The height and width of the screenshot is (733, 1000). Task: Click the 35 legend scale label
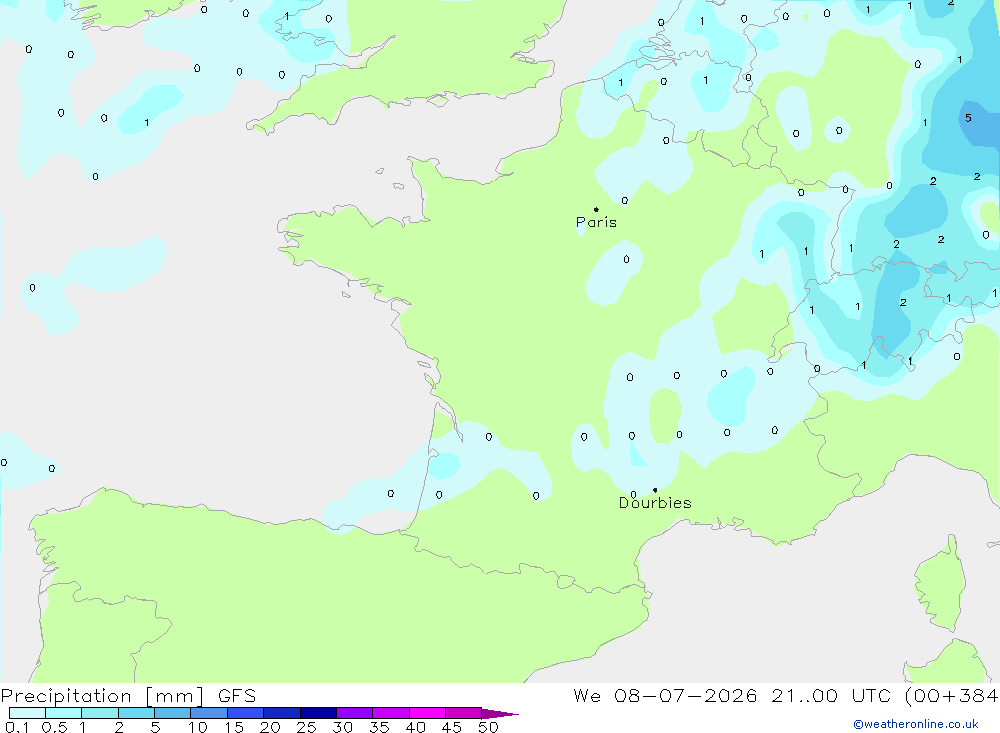379,727
